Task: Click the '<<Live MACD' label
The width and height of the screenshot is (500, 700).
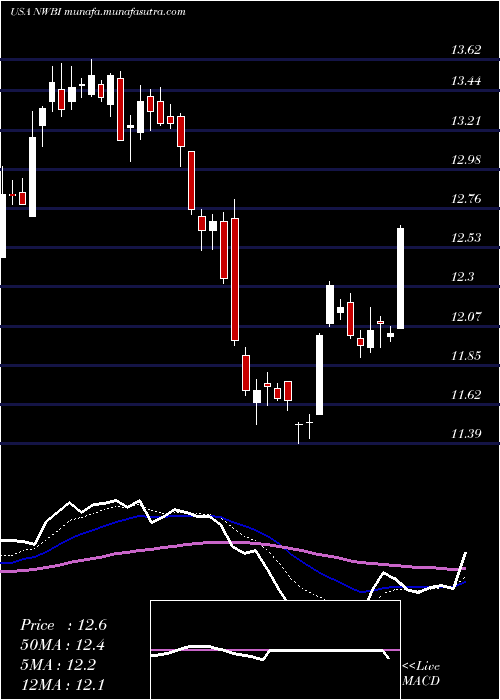Action: [x=421, y=674]
